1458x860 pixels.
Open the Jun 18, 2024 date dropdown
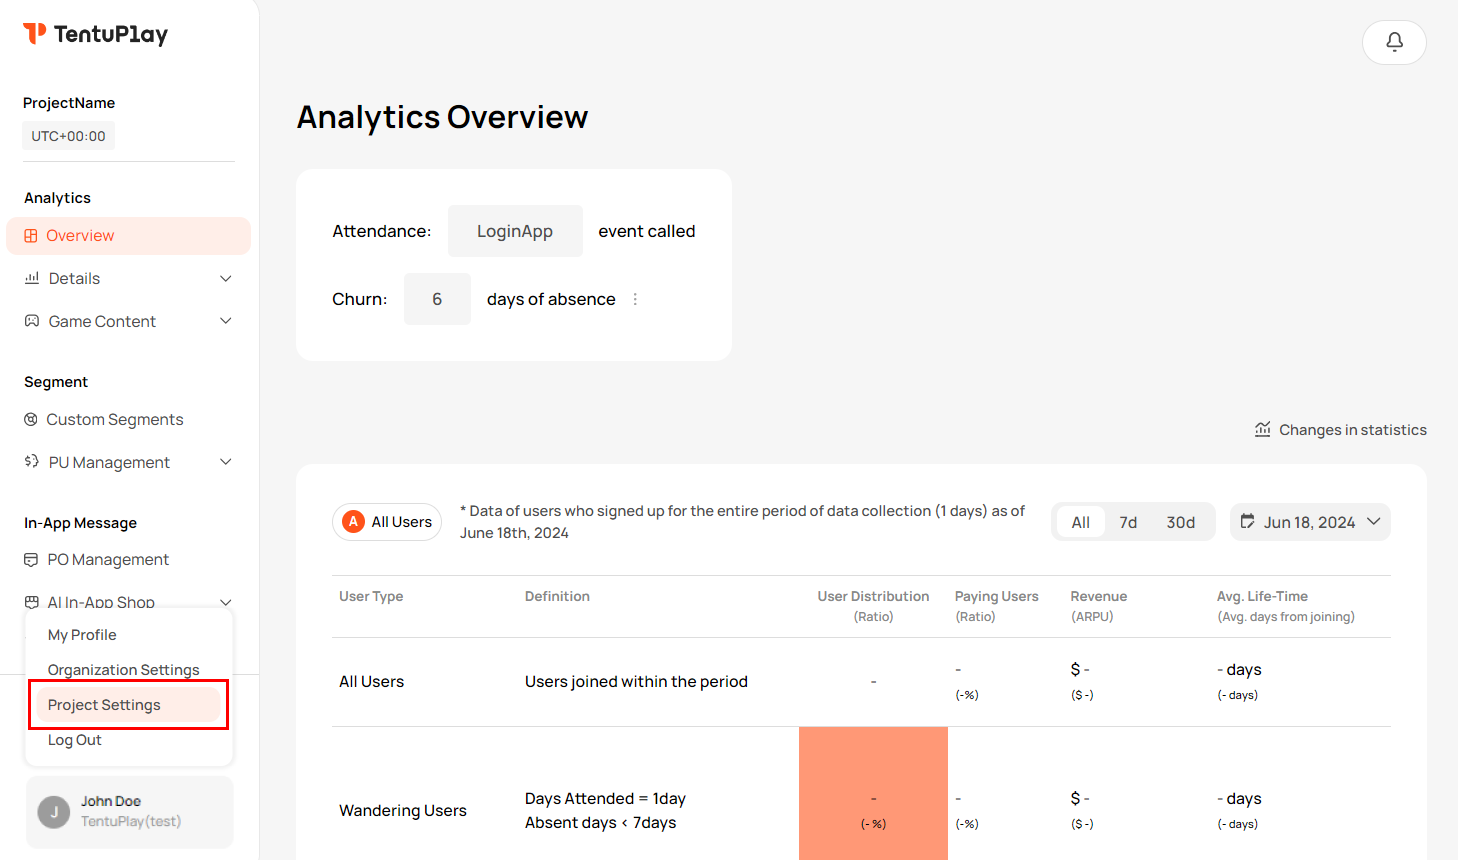click(1310, 522)
